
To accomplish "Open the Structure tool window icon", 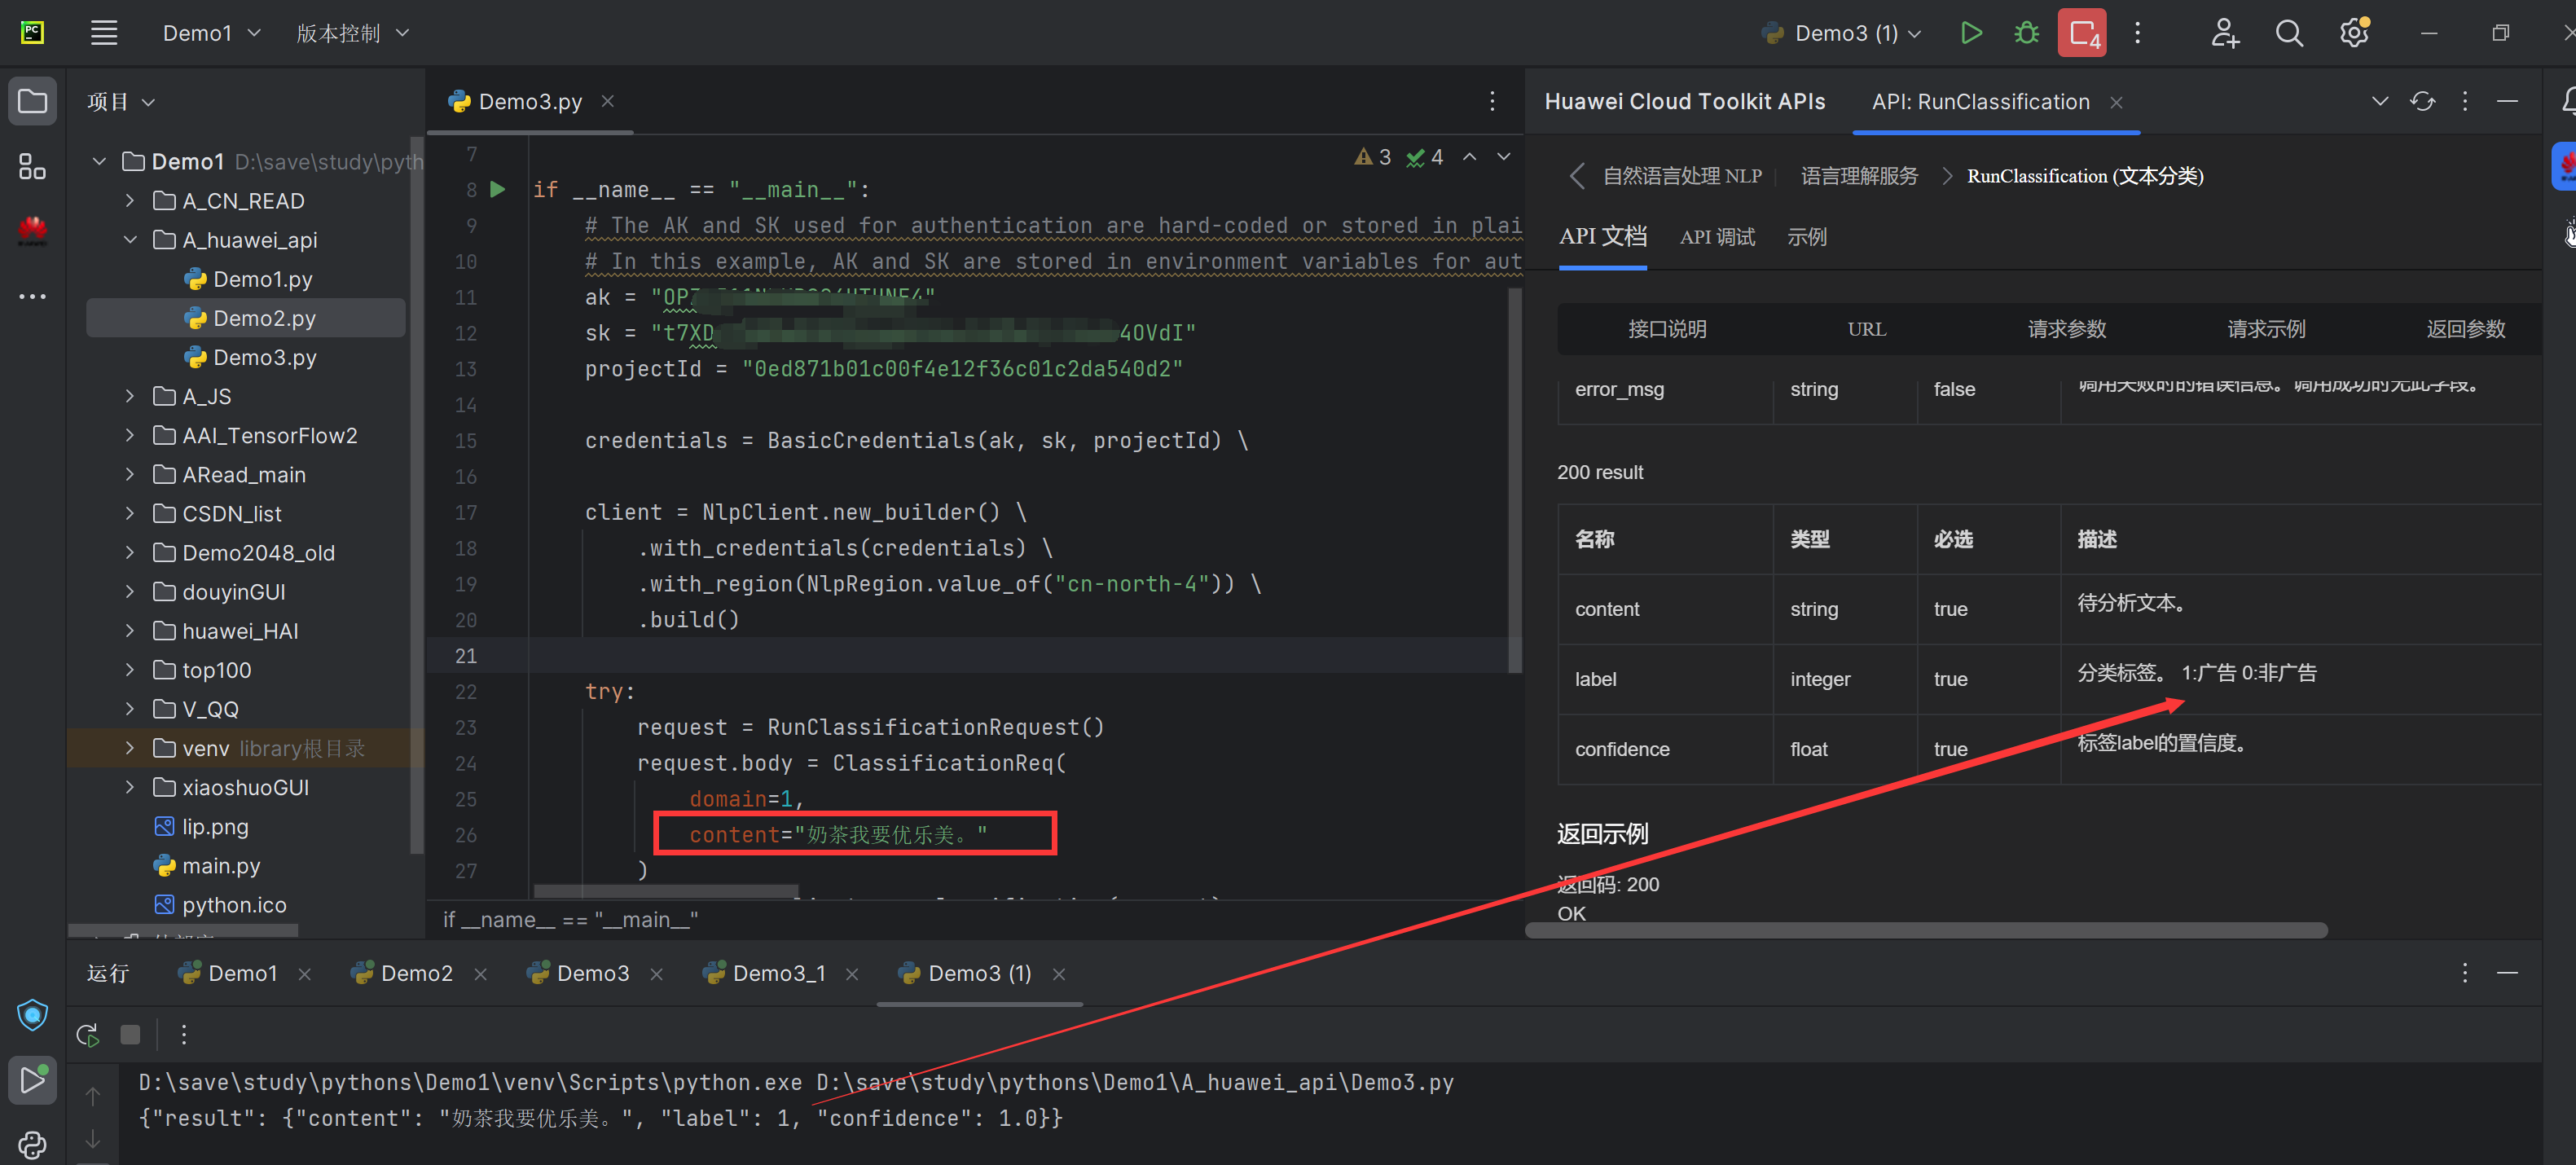I will pos(32,166).
